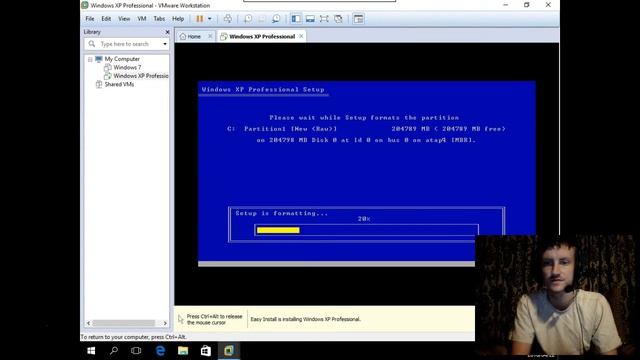Collapse the My Computer tree node
This screenshot has width=640, height=360.
pyautogui.click(x=90, y=60)
